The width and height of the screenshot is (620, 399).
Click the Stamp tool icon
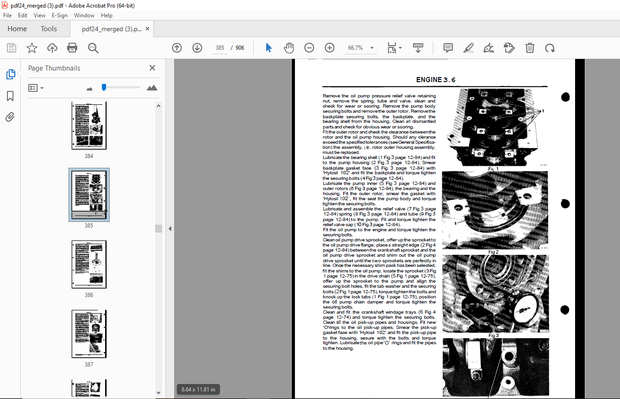pos(509,48)
